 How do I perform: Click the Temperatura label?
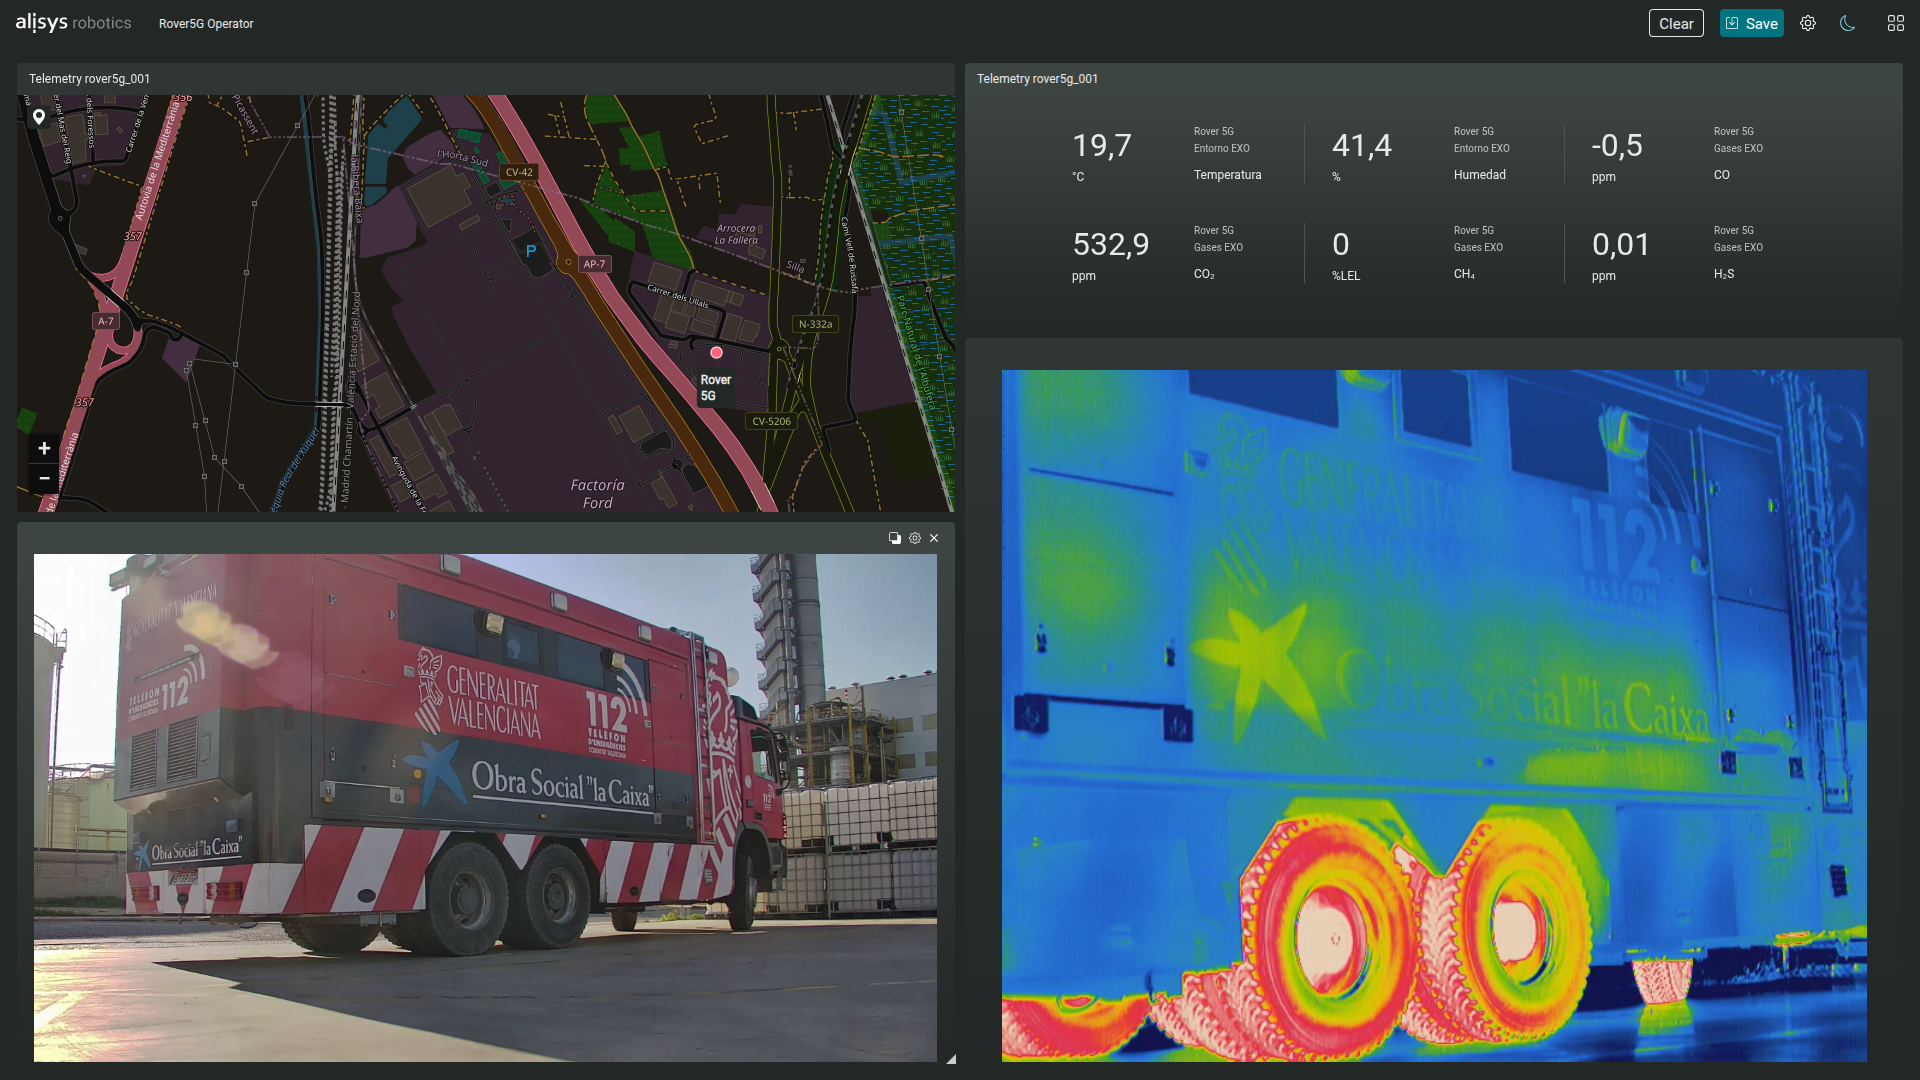(1227, 175)
